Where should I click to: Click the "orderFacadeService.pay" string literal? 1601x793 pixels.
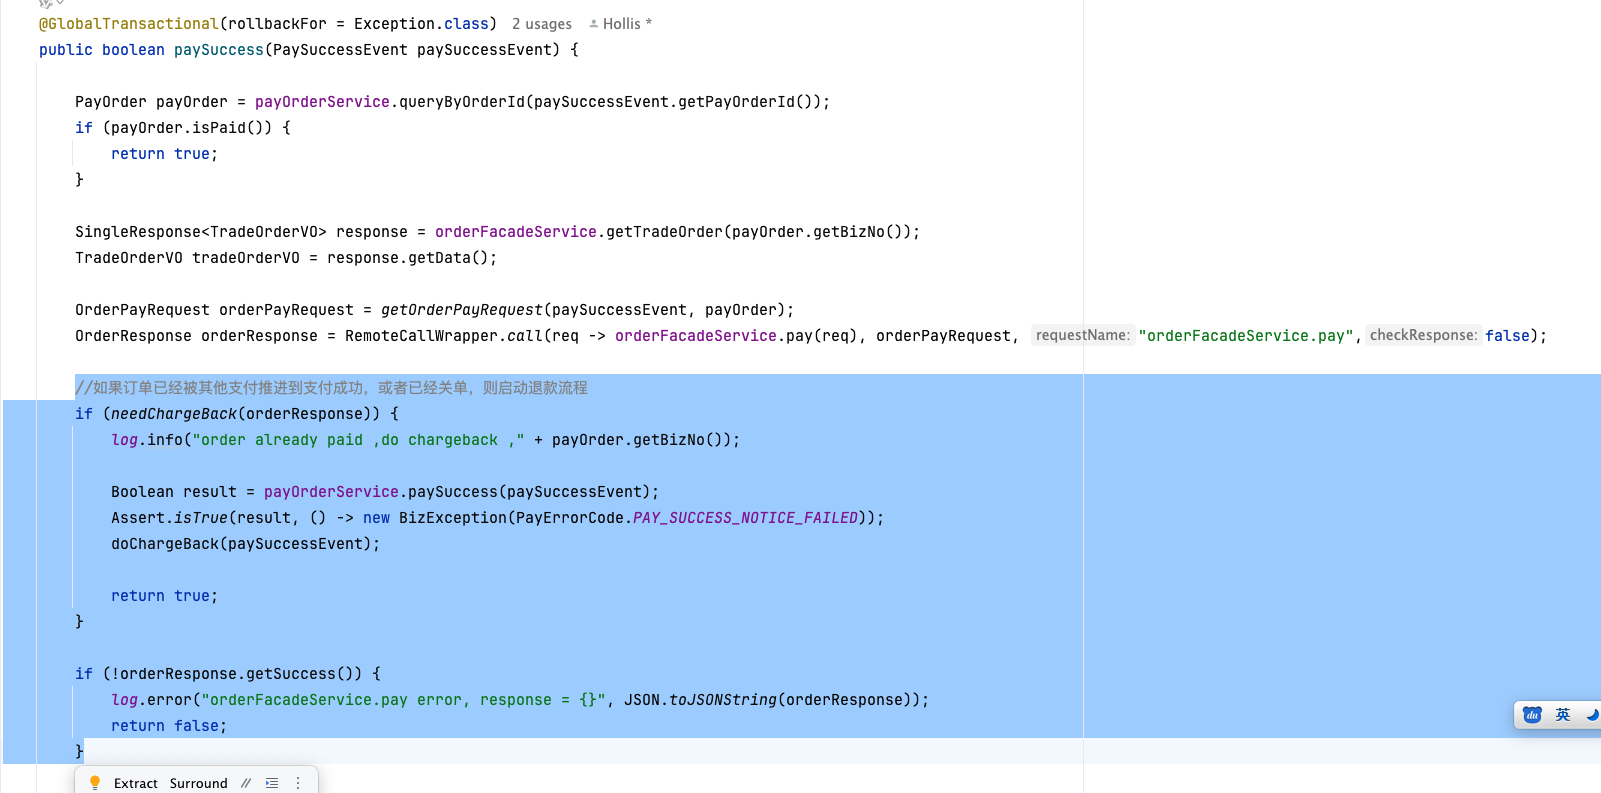pos(1245,336)
